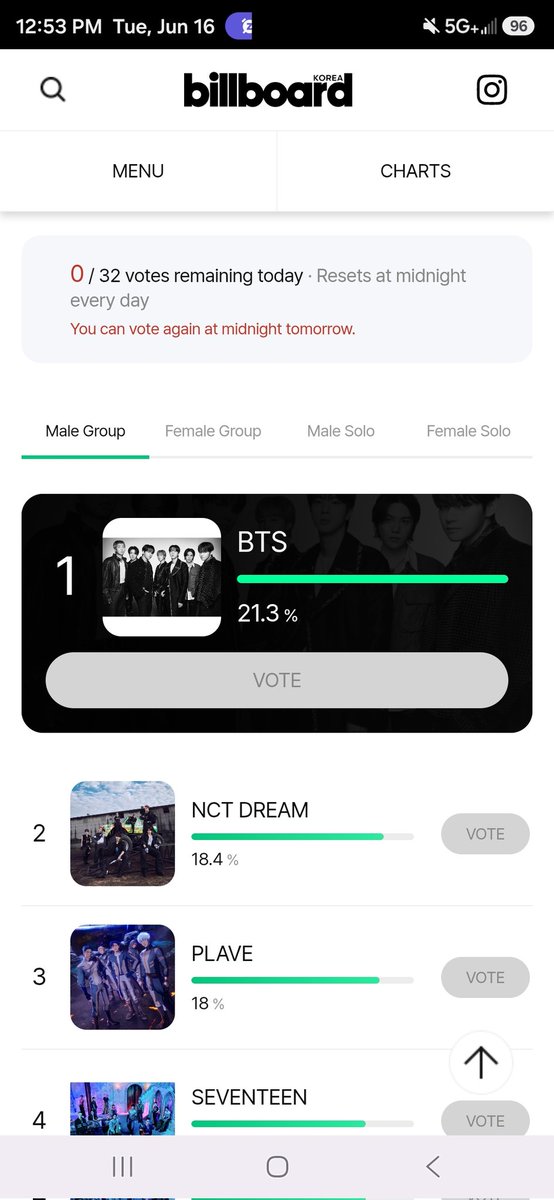Tap the Android home navigation icon
554x1200 pixels.
pyautogui.click(x=277, y=1166)
